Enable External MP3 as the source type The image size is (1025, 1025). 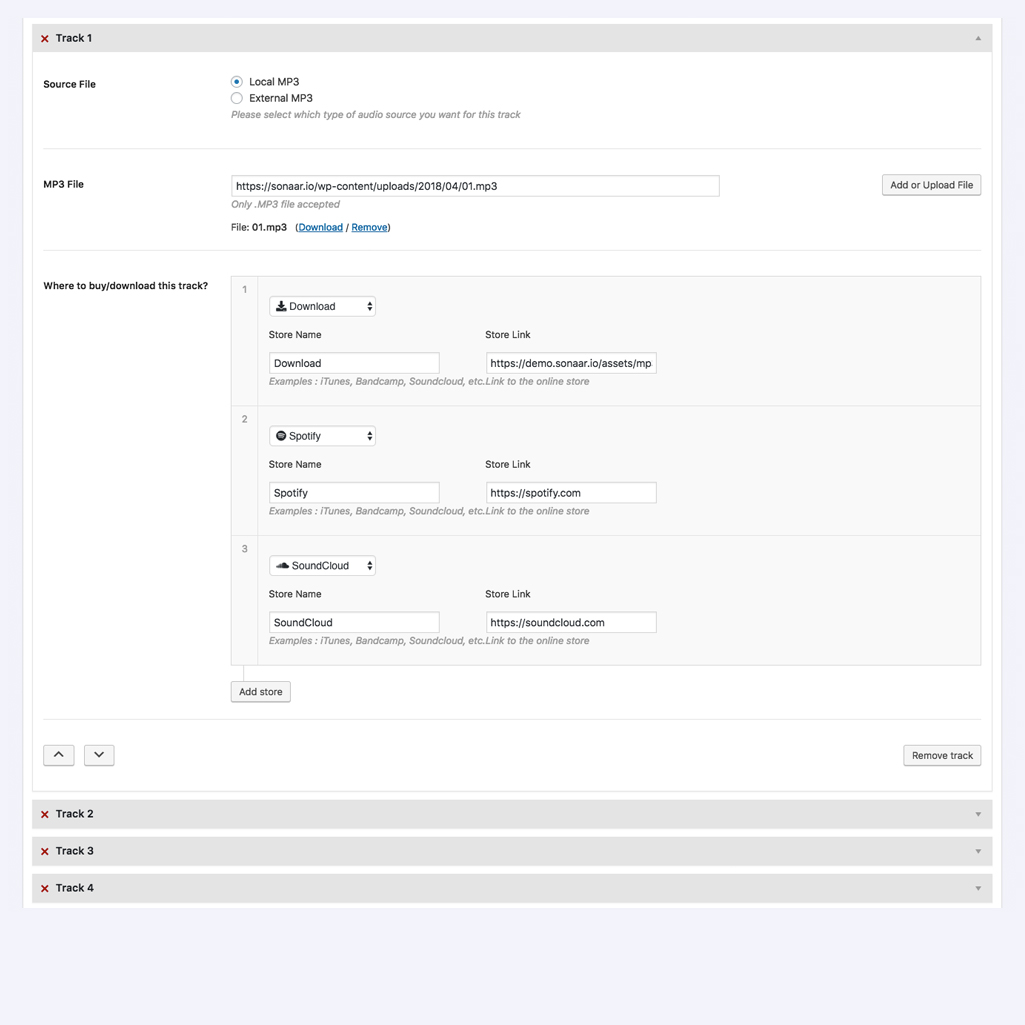[236, 98]
